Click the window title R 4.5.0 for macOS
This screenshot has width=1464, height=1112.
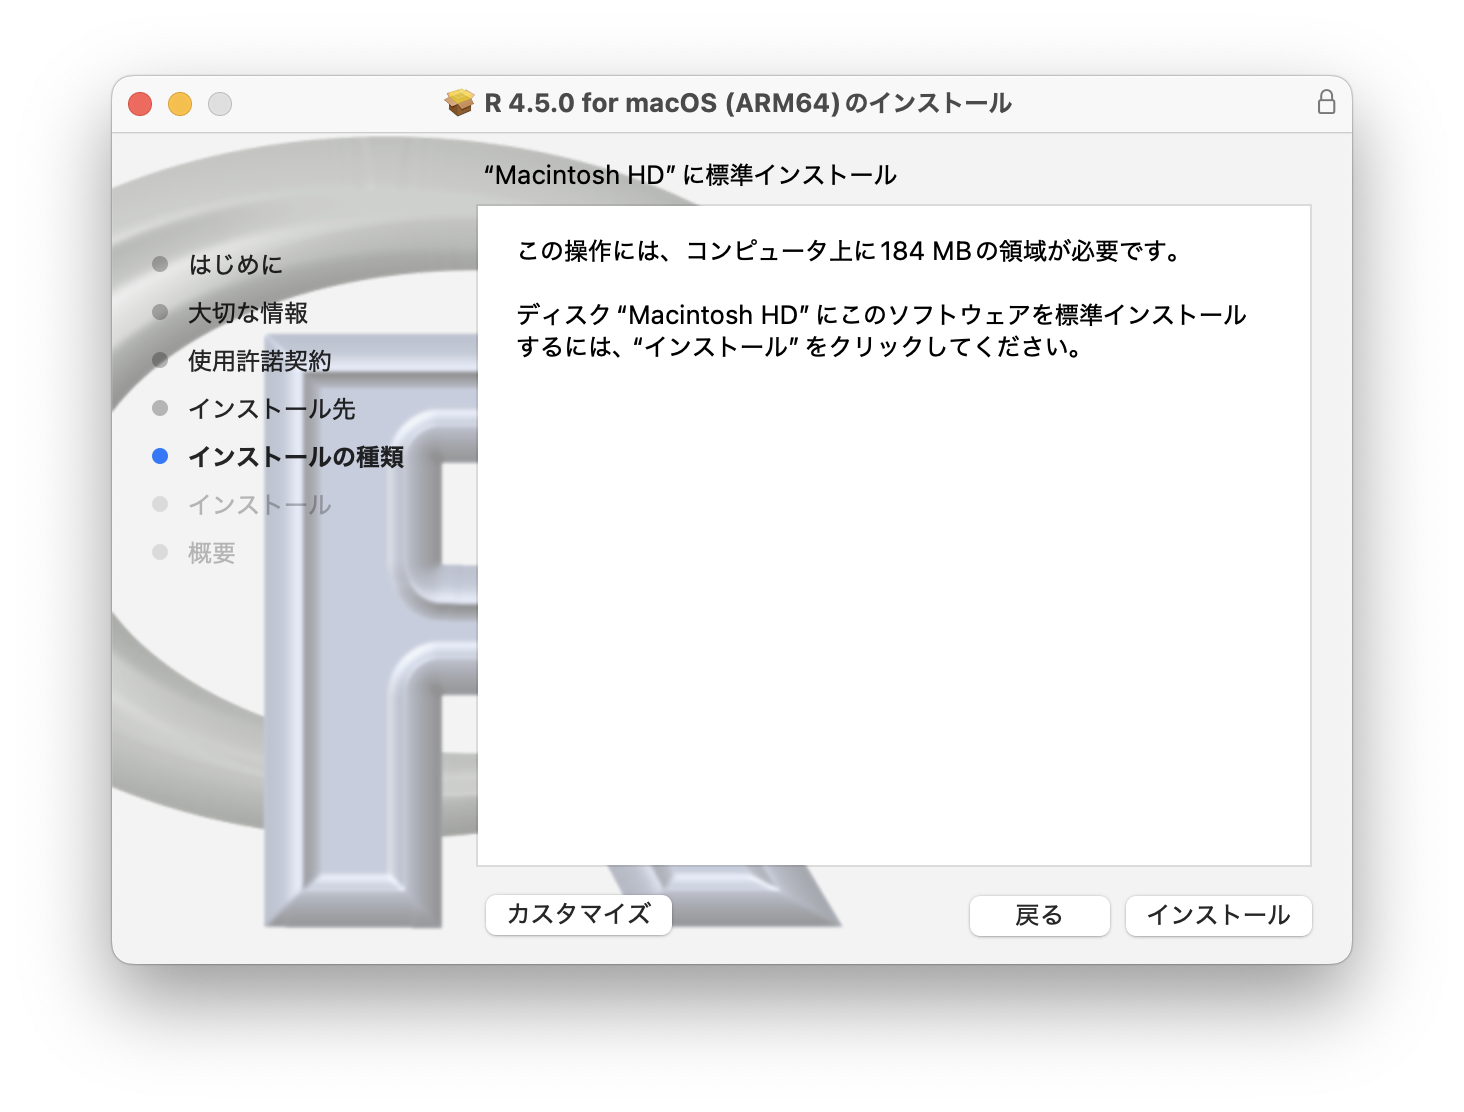tap(748, 103)
